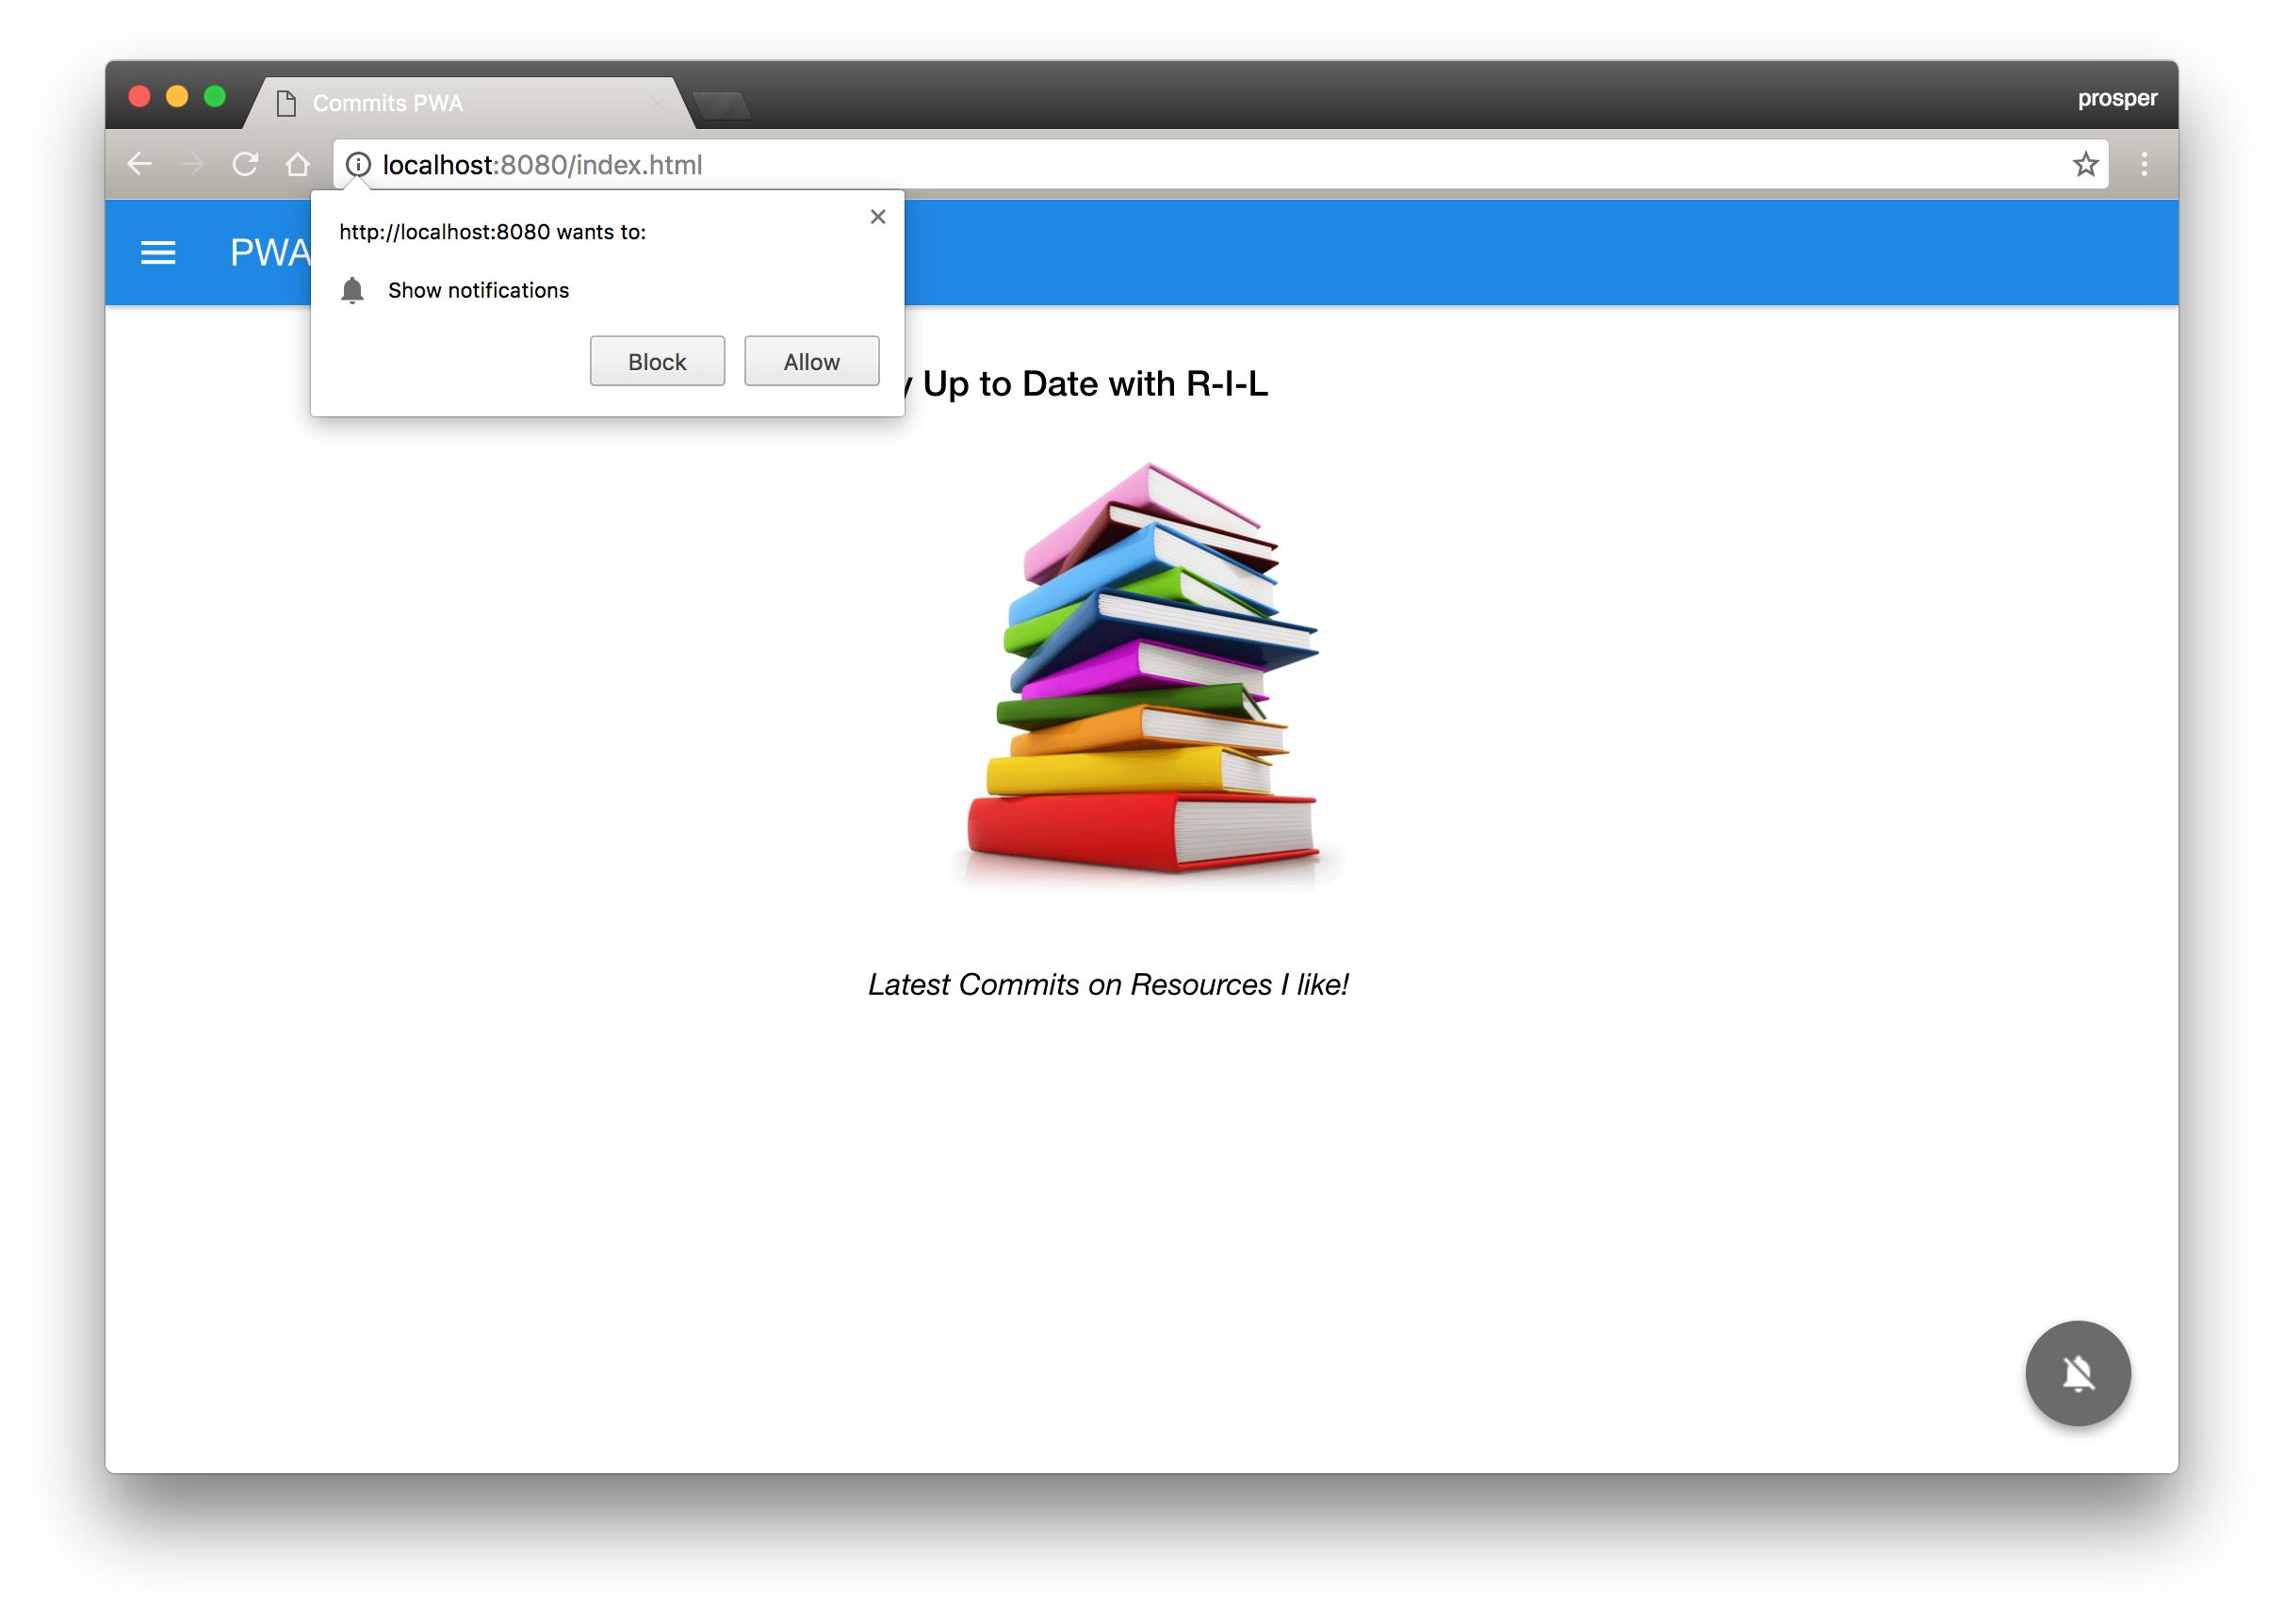
Task: Click the forward navigation arrow
Action: (x=192, y=164)
